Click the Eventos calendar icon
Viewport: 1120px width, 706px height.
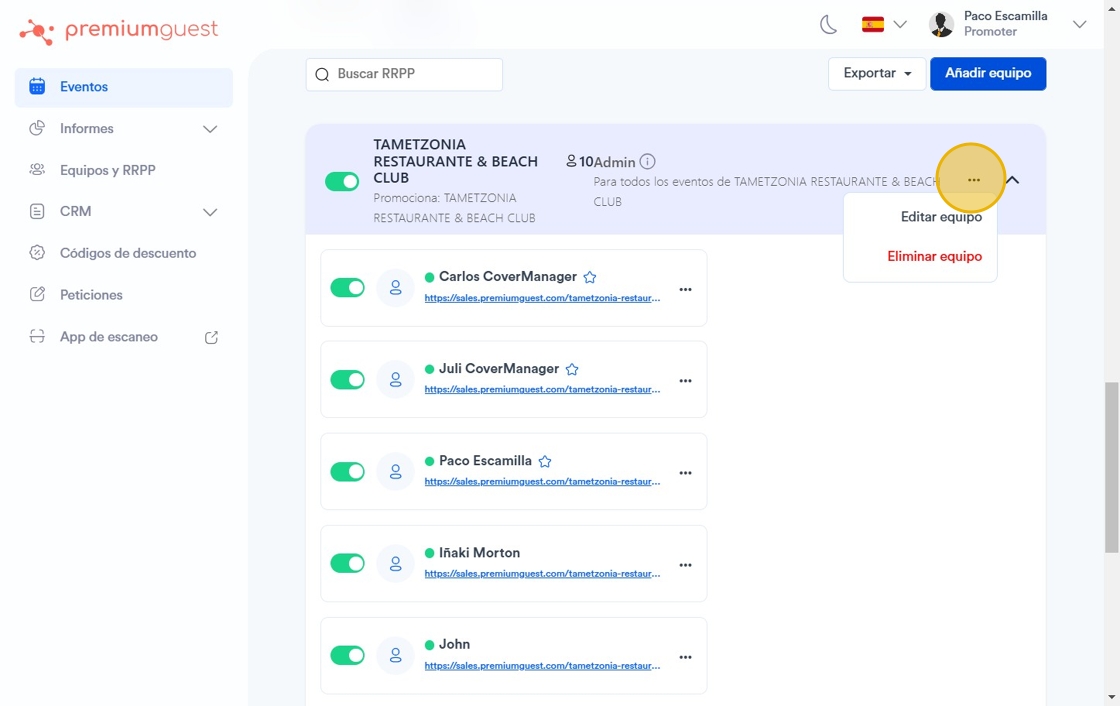pyautogui.click(x=37, y=86)
